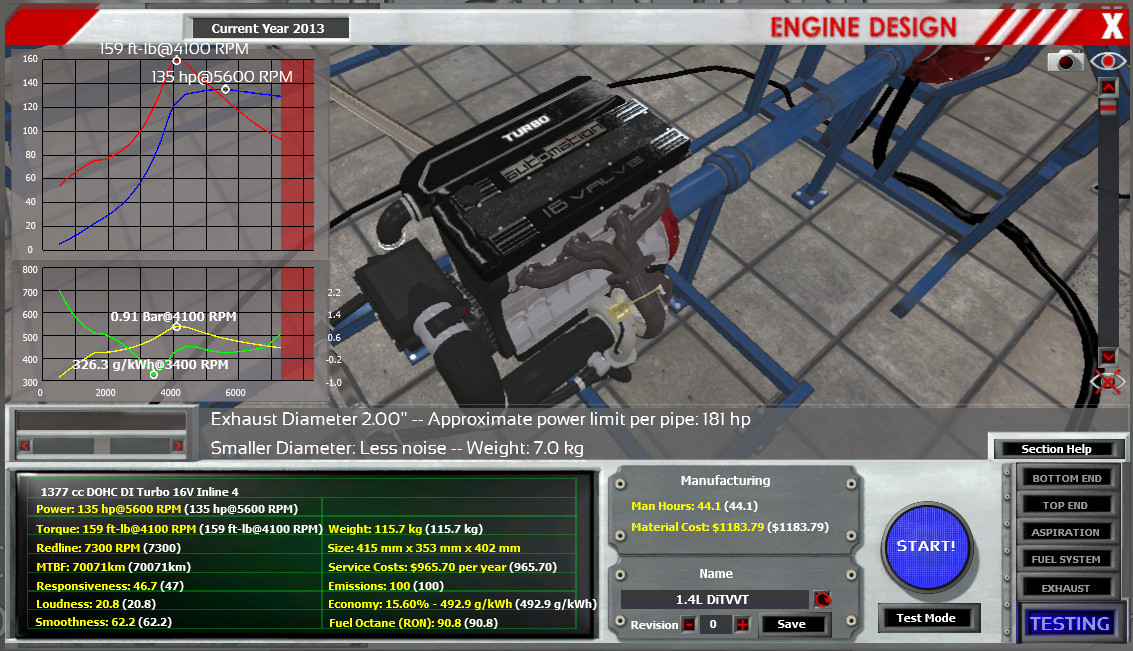Go to the Fuel System section

pyautogui.click(x=1066, y=560)
